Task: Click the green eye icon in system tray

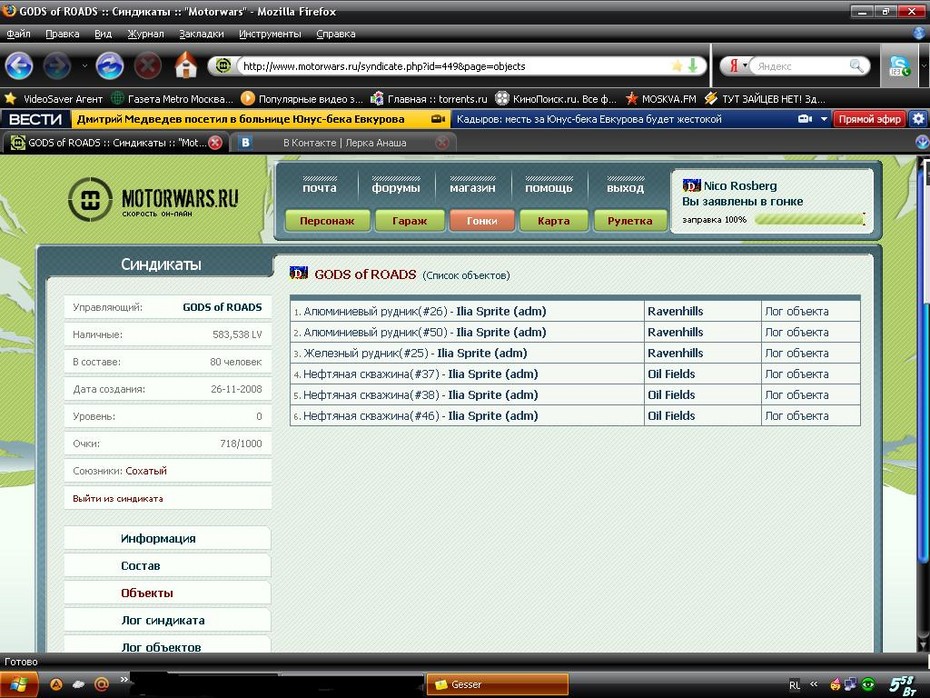Action: click(868, 685)
